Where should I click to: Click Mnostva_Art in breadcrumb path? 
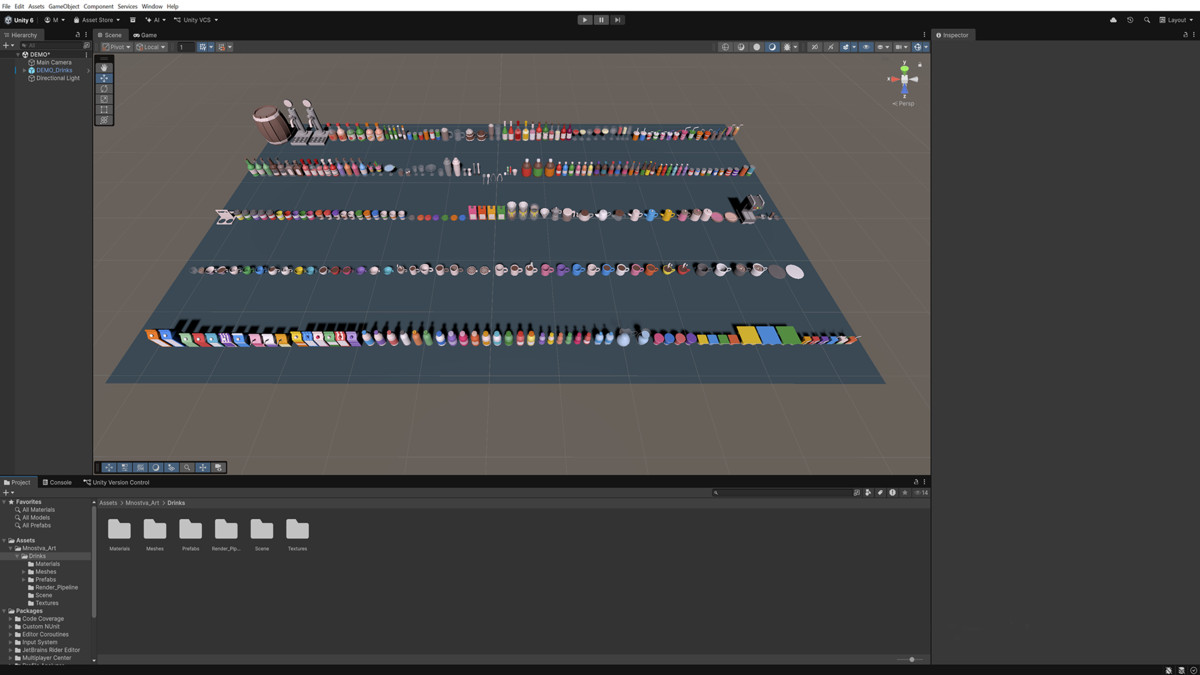point(142,503)
